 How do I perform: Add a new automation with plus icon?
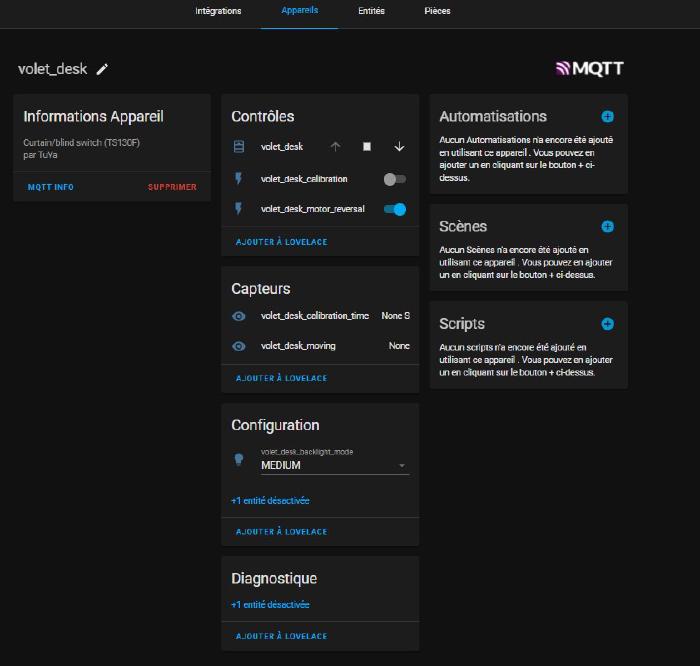click(607, 117)
